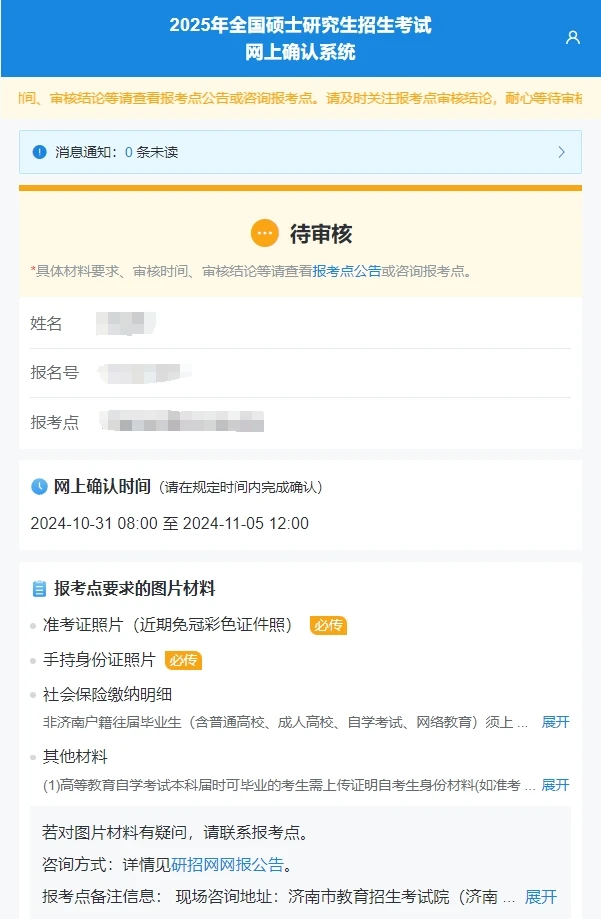Open the 研招网网报公告 link
Image resolution: width=601 pixels, height=919 pixels.
228,864
